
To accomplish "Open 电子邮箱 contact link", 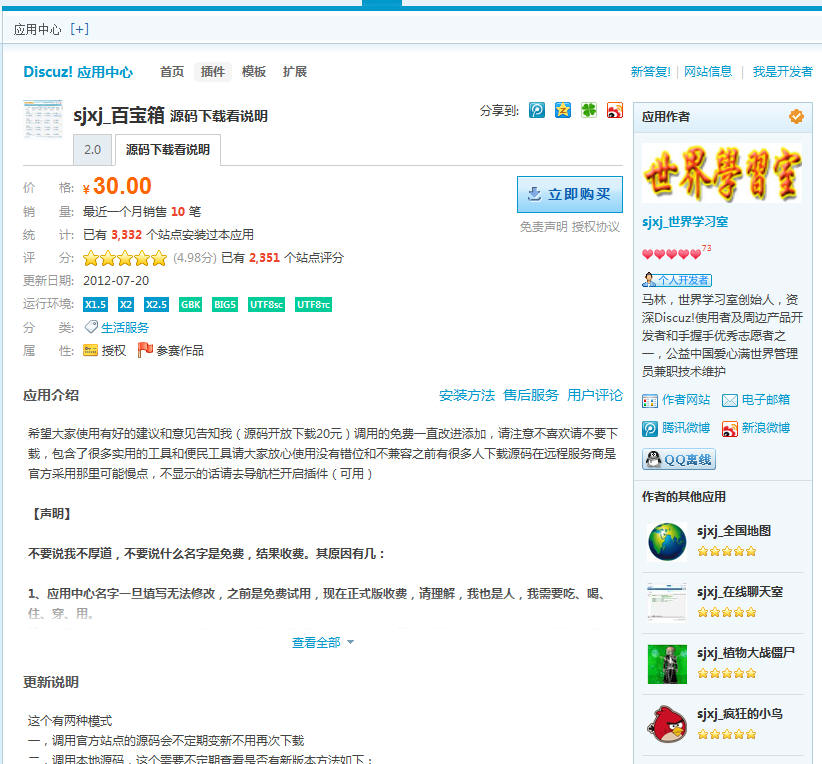I will (x=756, y=400).
